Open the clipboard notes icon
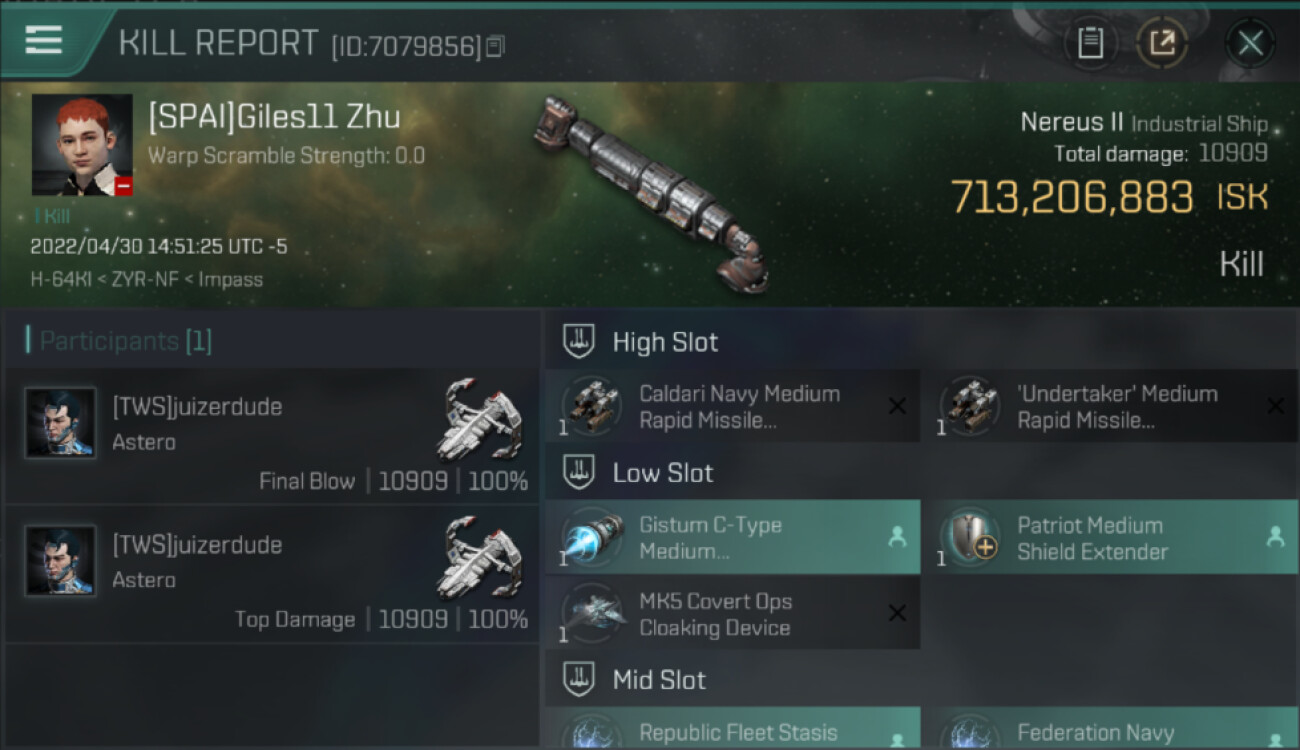 point(1090,43)
